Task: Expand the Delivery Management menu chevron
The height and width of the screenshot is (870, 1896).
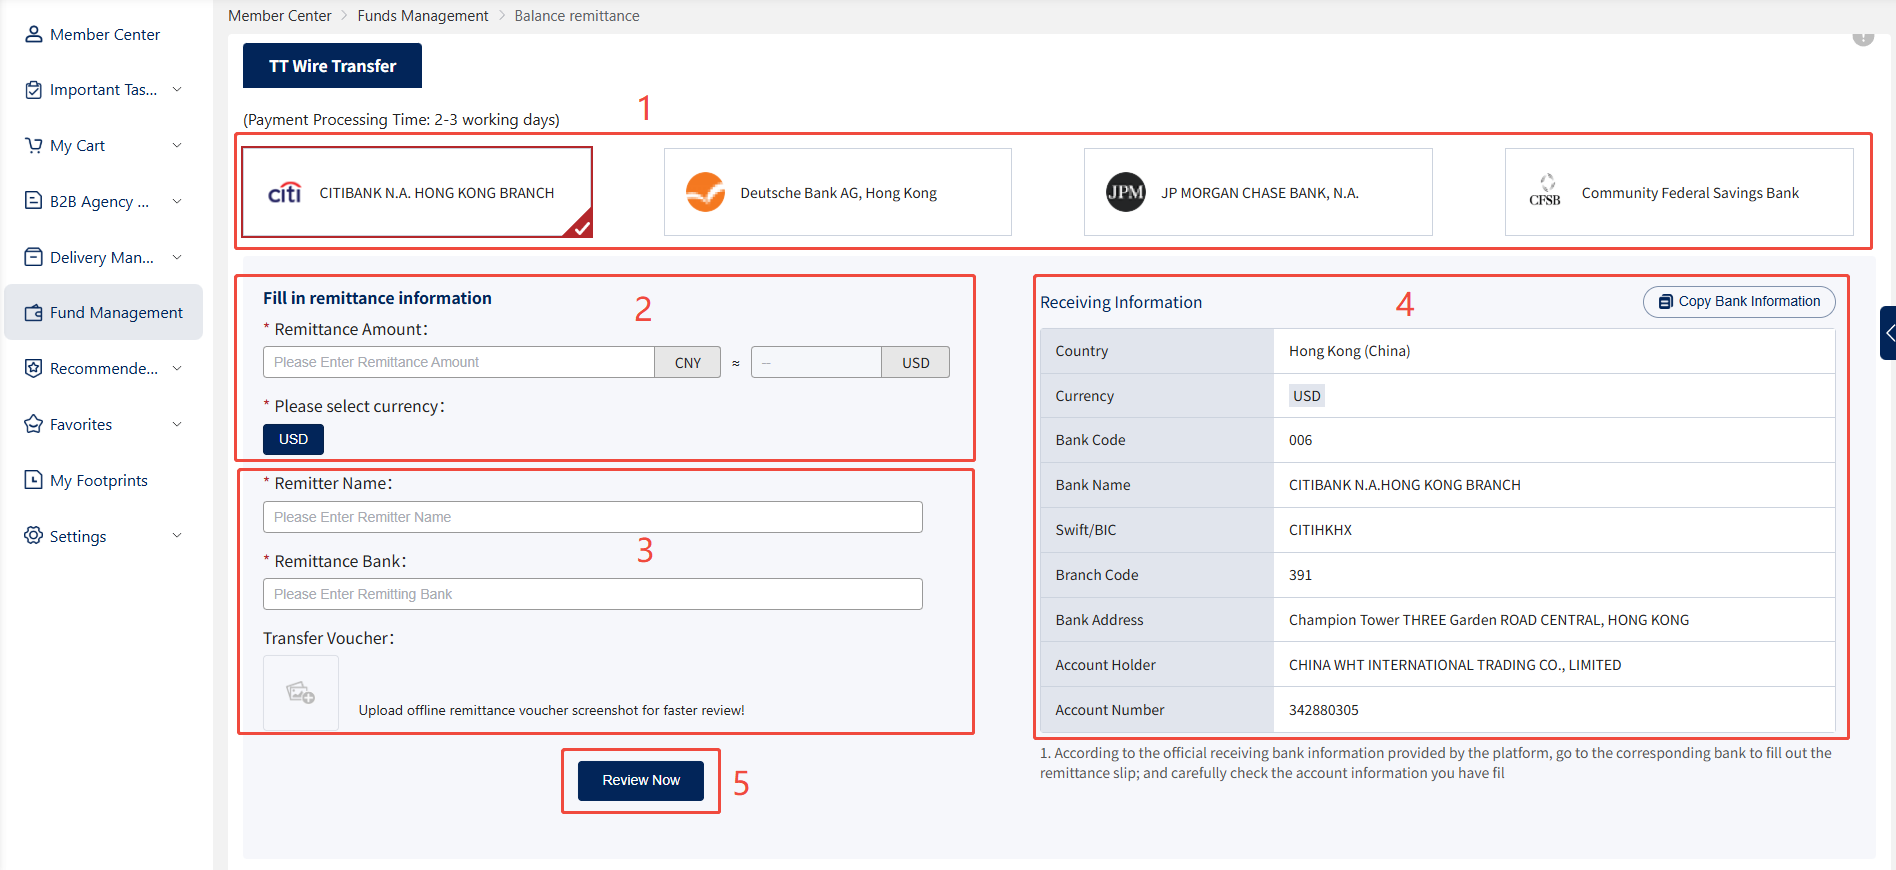Action: (x=177, y=257)
